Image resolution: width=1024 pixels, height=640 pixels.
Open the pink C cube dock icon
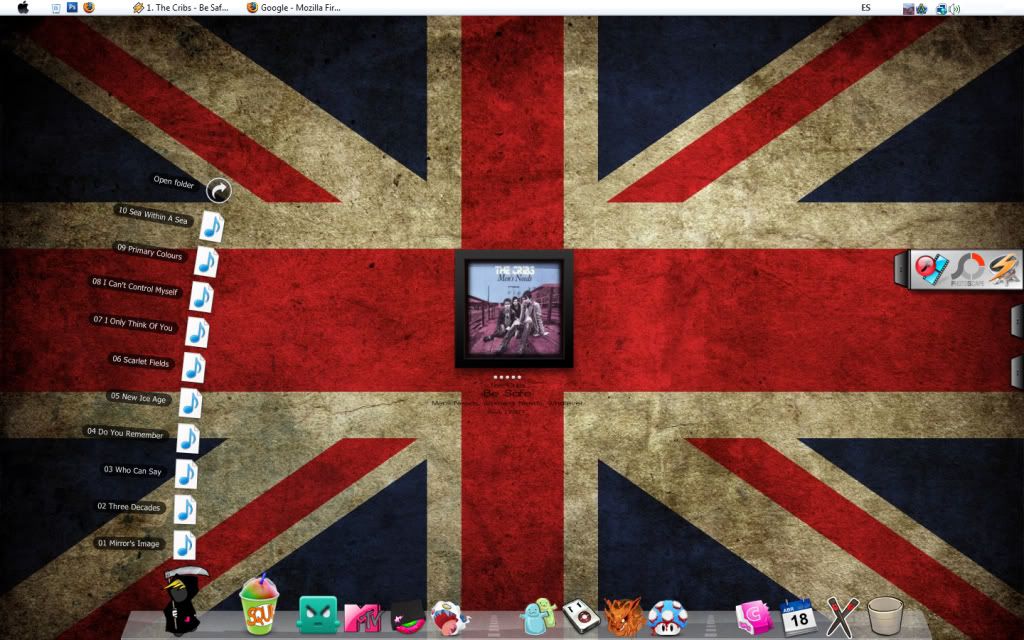tap(754, 618)
